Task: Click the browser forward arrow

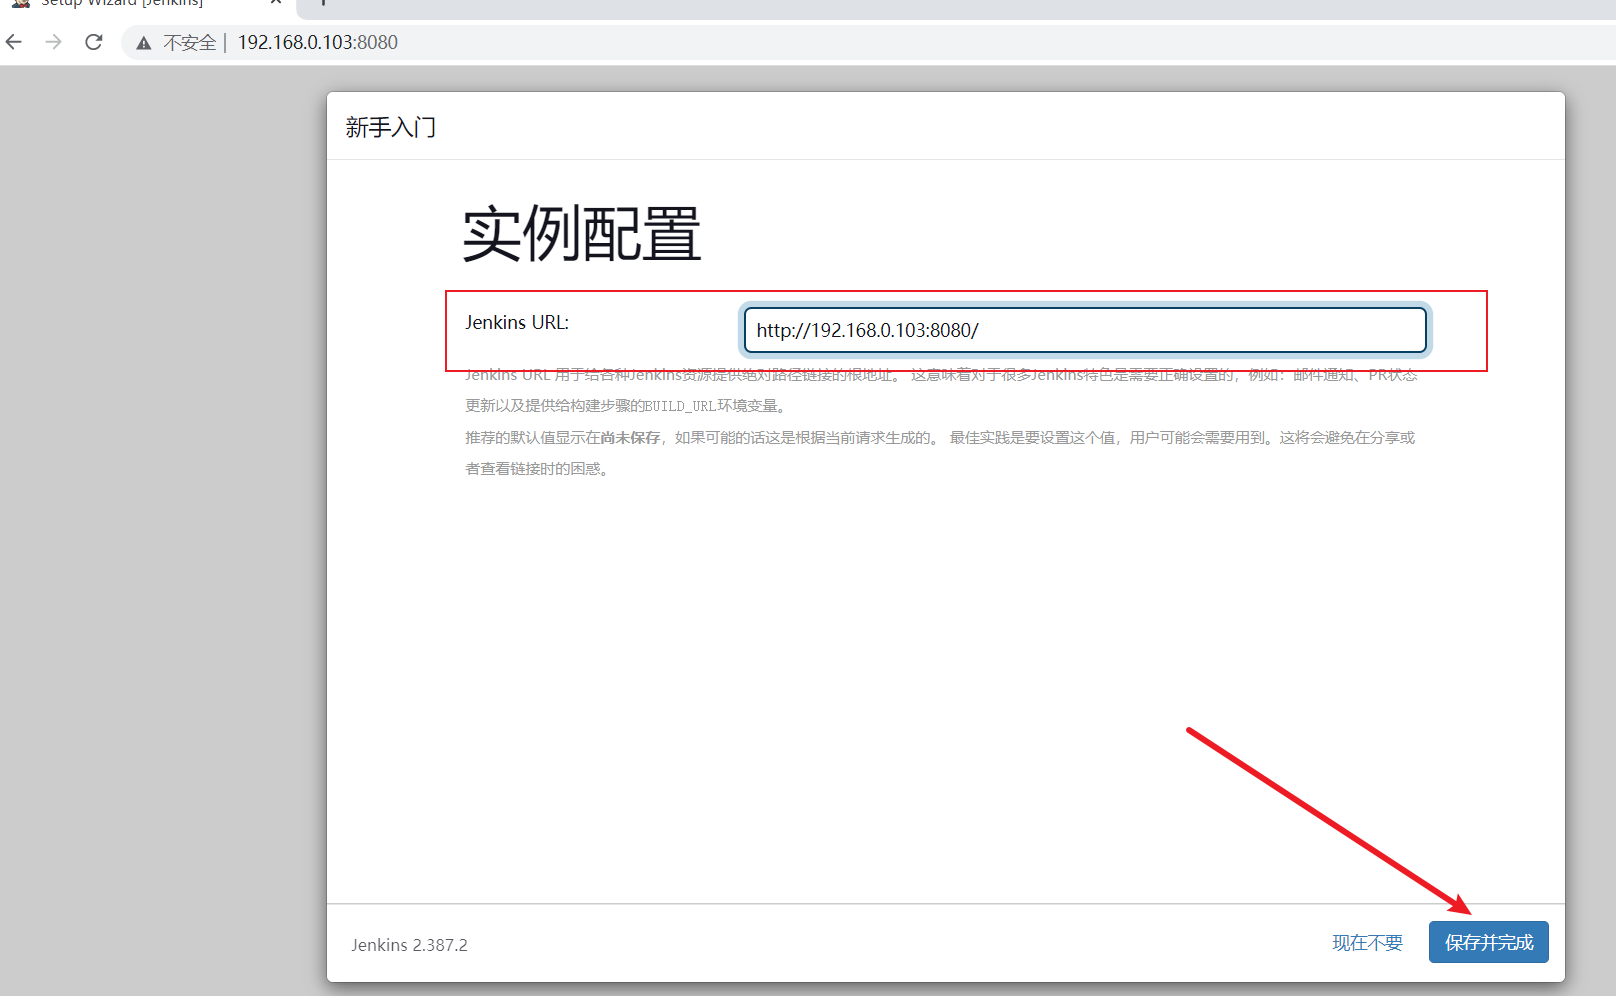Action: point(54,42)
